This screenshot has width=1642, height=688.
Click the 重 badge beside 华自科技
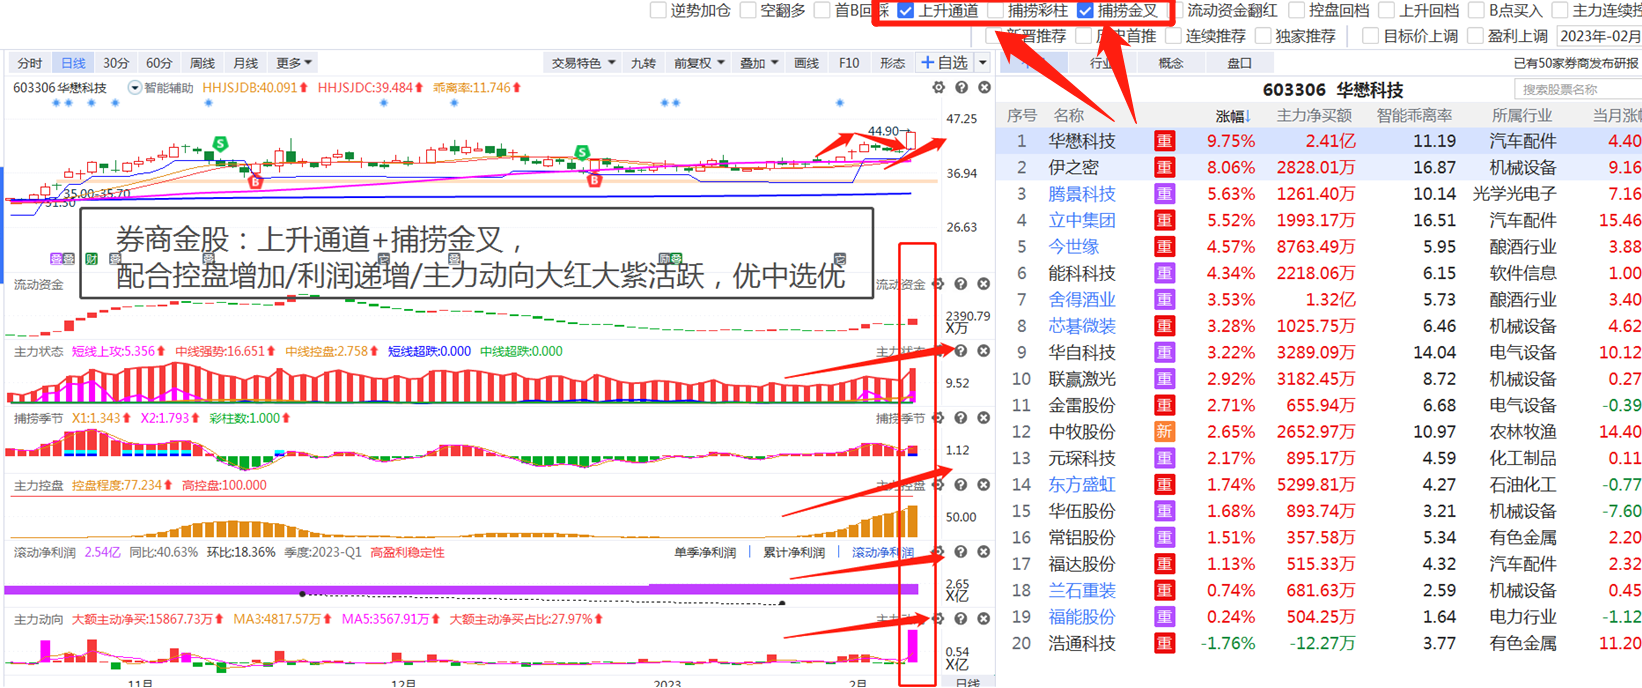pyautogui.click(x=1164, y=352)
